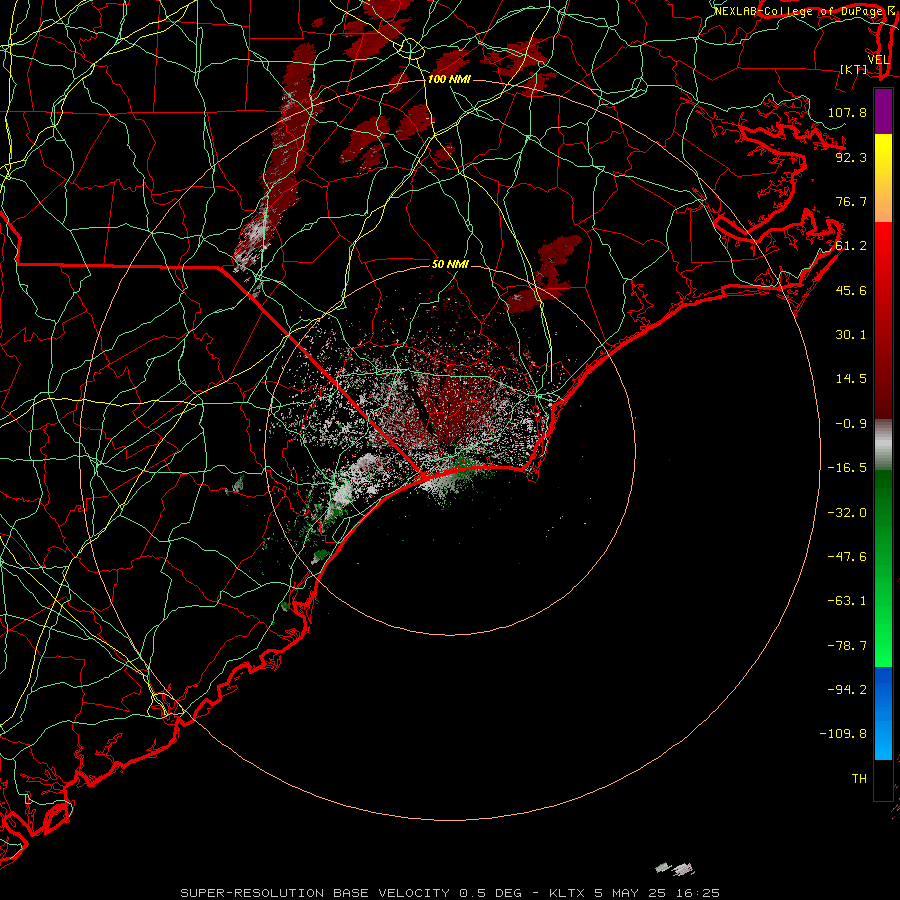Click the -16.5 velocity scale value
Image resolution: width=900 pixels, height=900 pixels.
tap(847, 468)
